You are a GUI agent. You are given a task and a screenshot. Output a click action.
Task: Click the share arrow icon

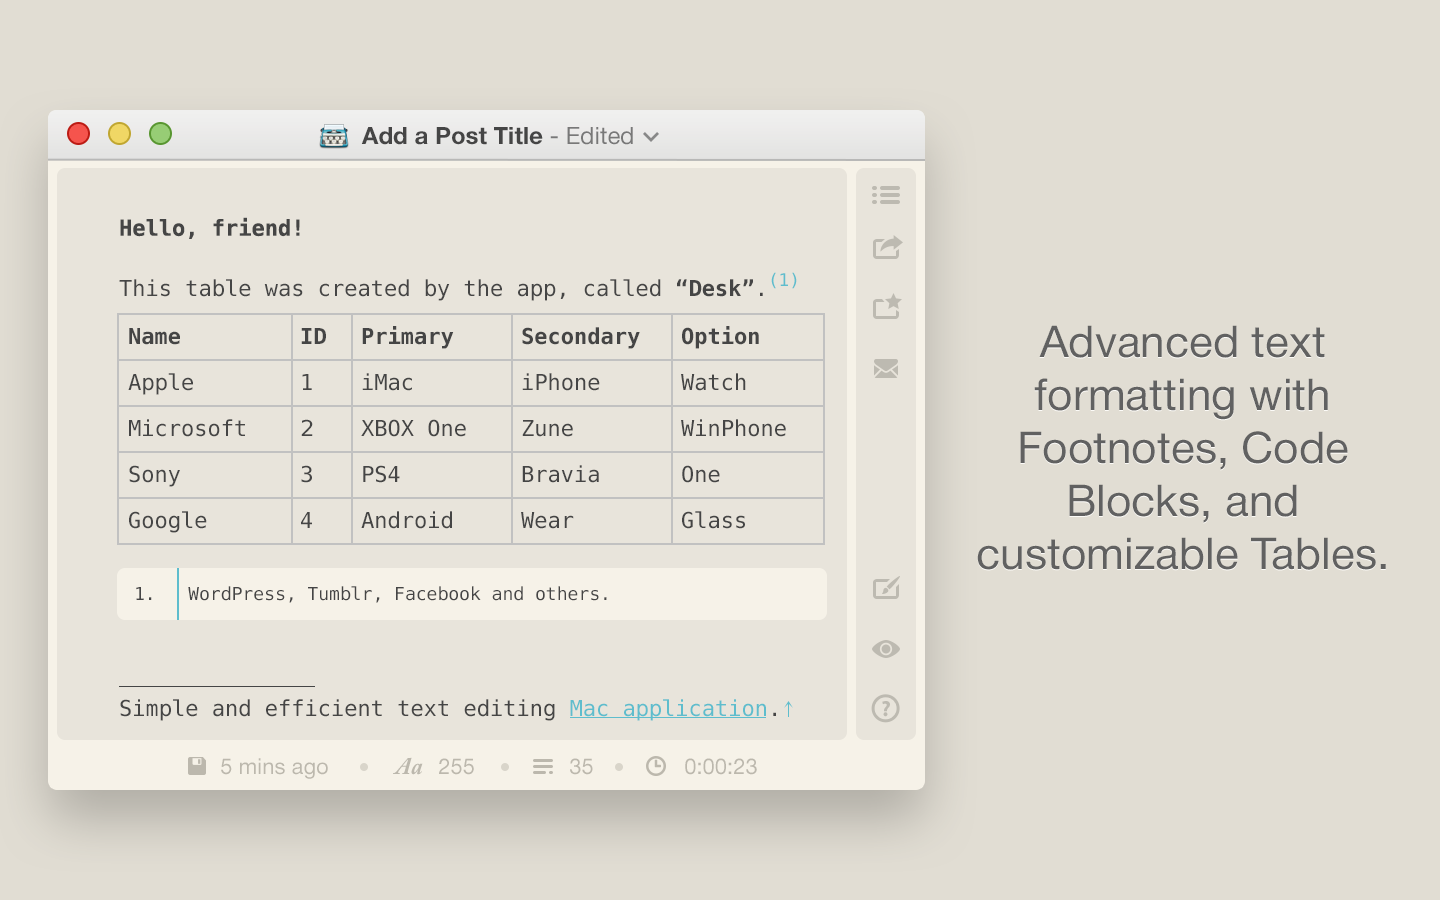pyautogui.click(x=887, y=247)
